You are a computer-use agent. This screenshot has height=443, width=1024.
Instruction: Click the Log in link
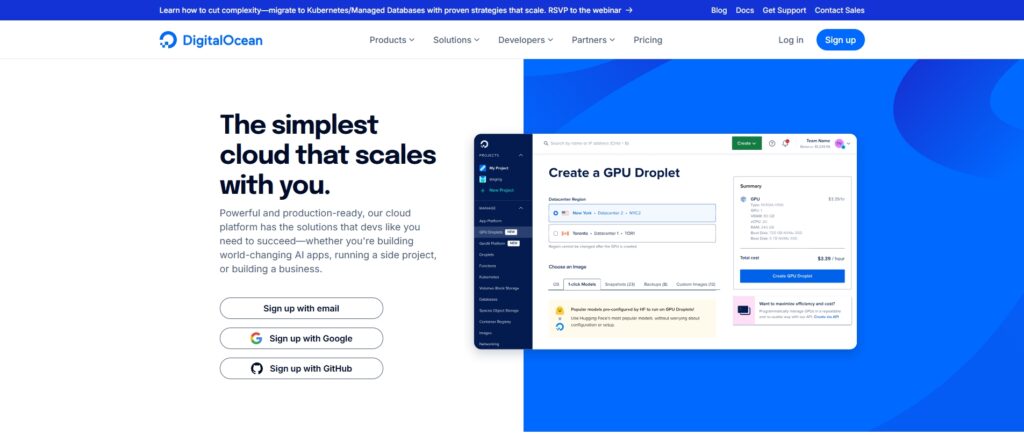(790, 40)
